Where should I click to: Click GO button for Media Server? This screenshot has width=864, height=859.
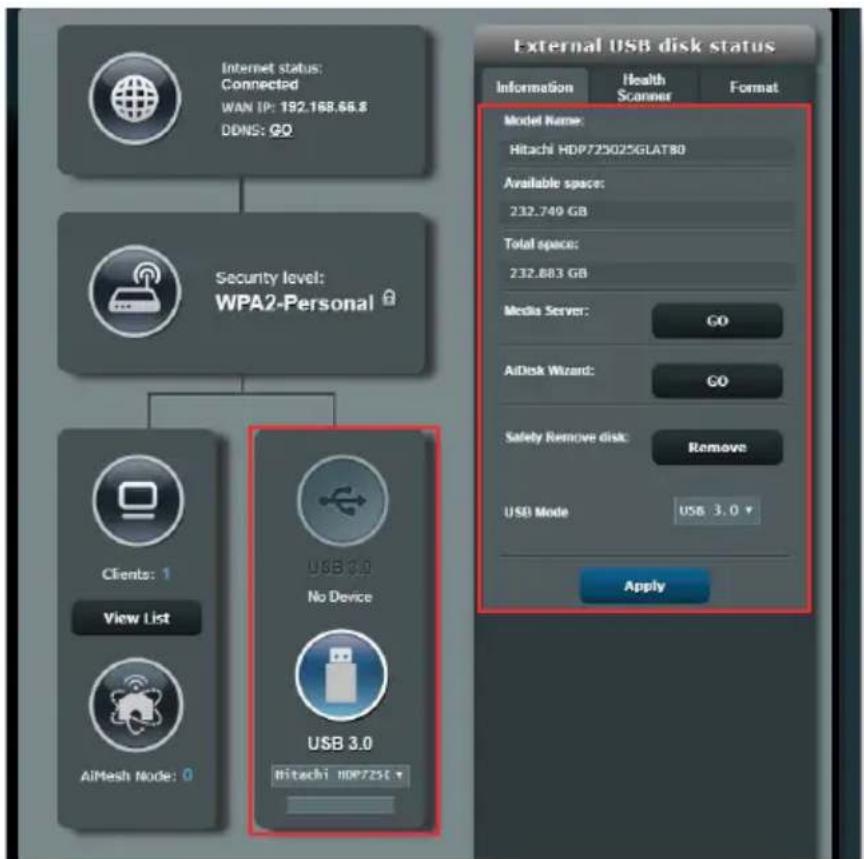[717, 321]
